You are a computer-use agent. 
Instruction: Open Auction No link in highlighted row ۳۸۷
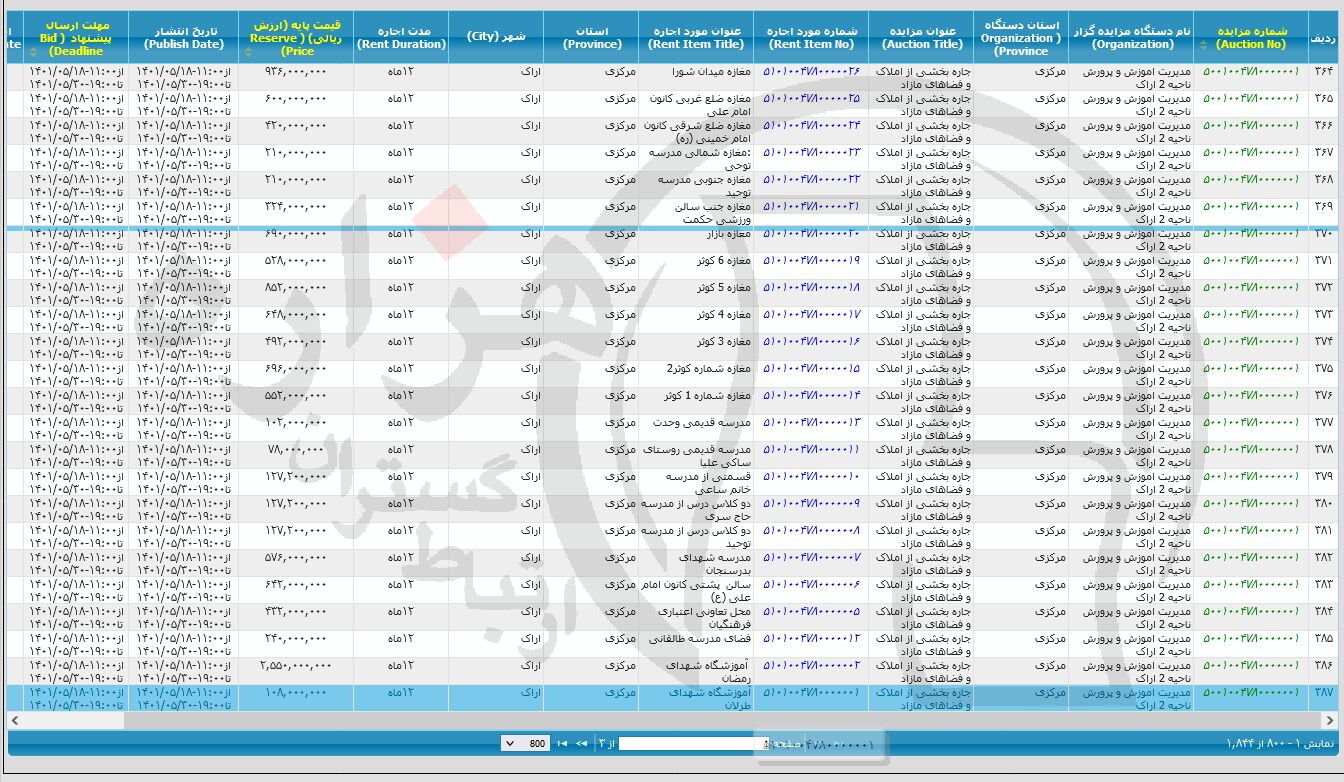coord(1251,692)
